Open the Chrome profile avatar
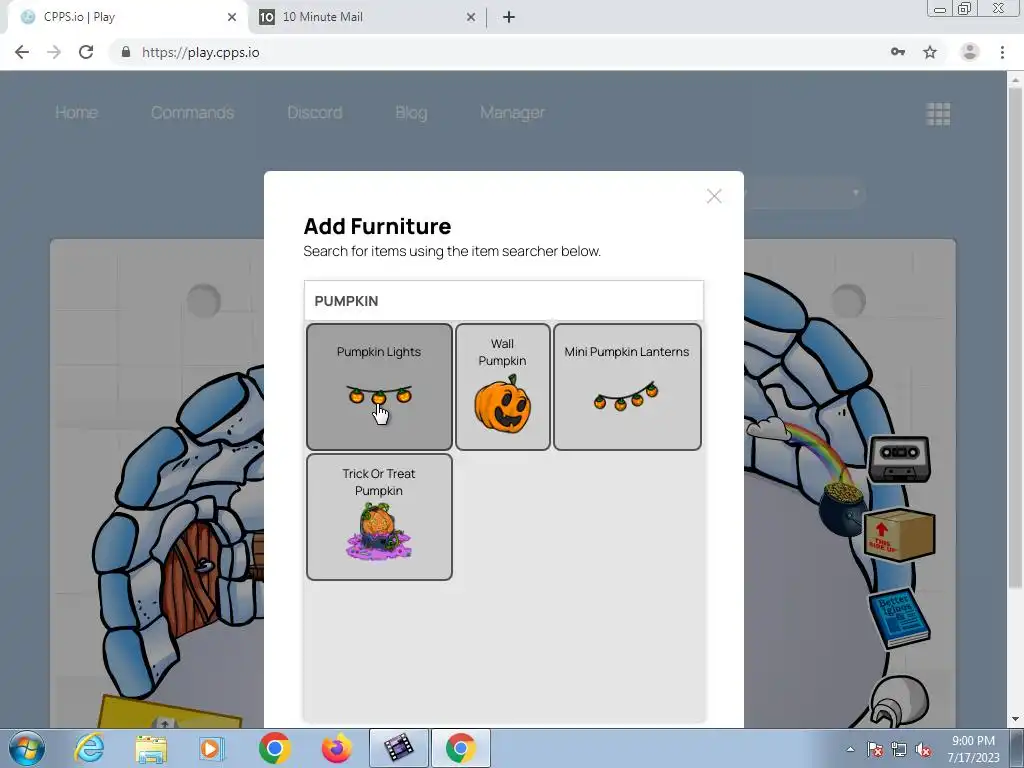The height and width of the screenshot is (768, 1024). coord(970,52)
